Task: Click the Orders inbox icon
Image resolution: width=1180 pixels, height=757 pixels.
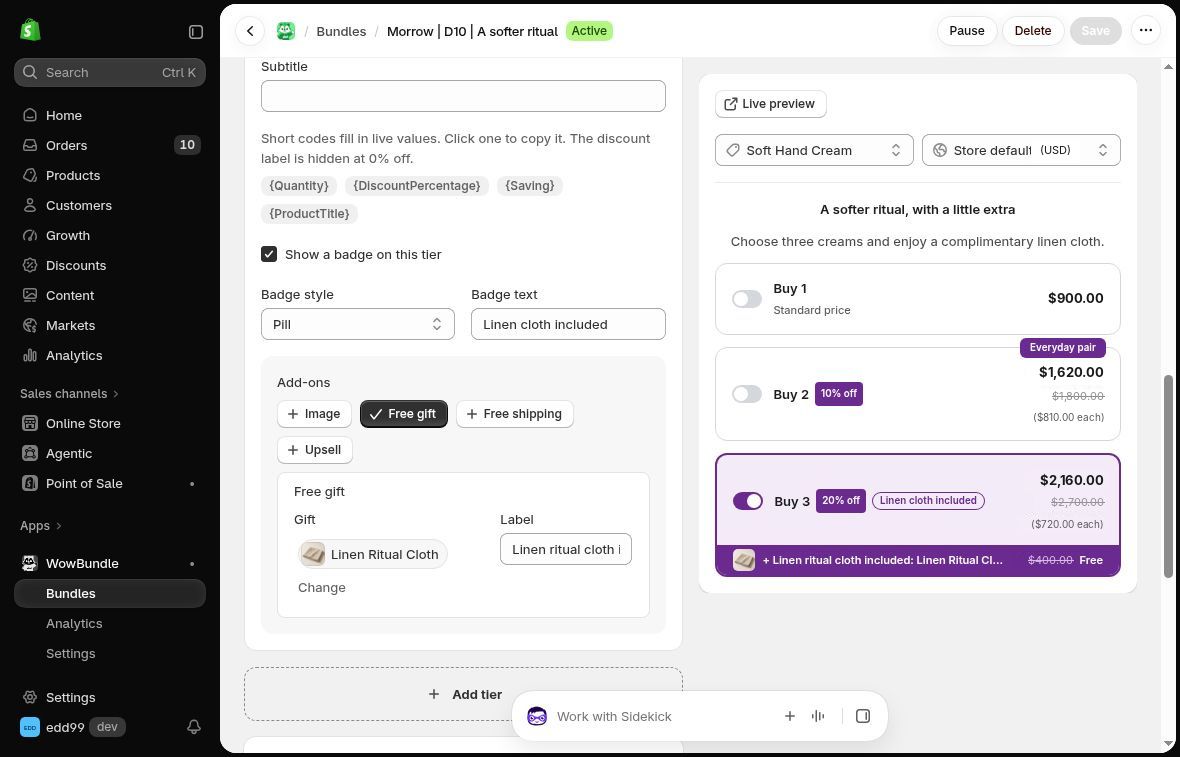Action: tap(30, 145)
